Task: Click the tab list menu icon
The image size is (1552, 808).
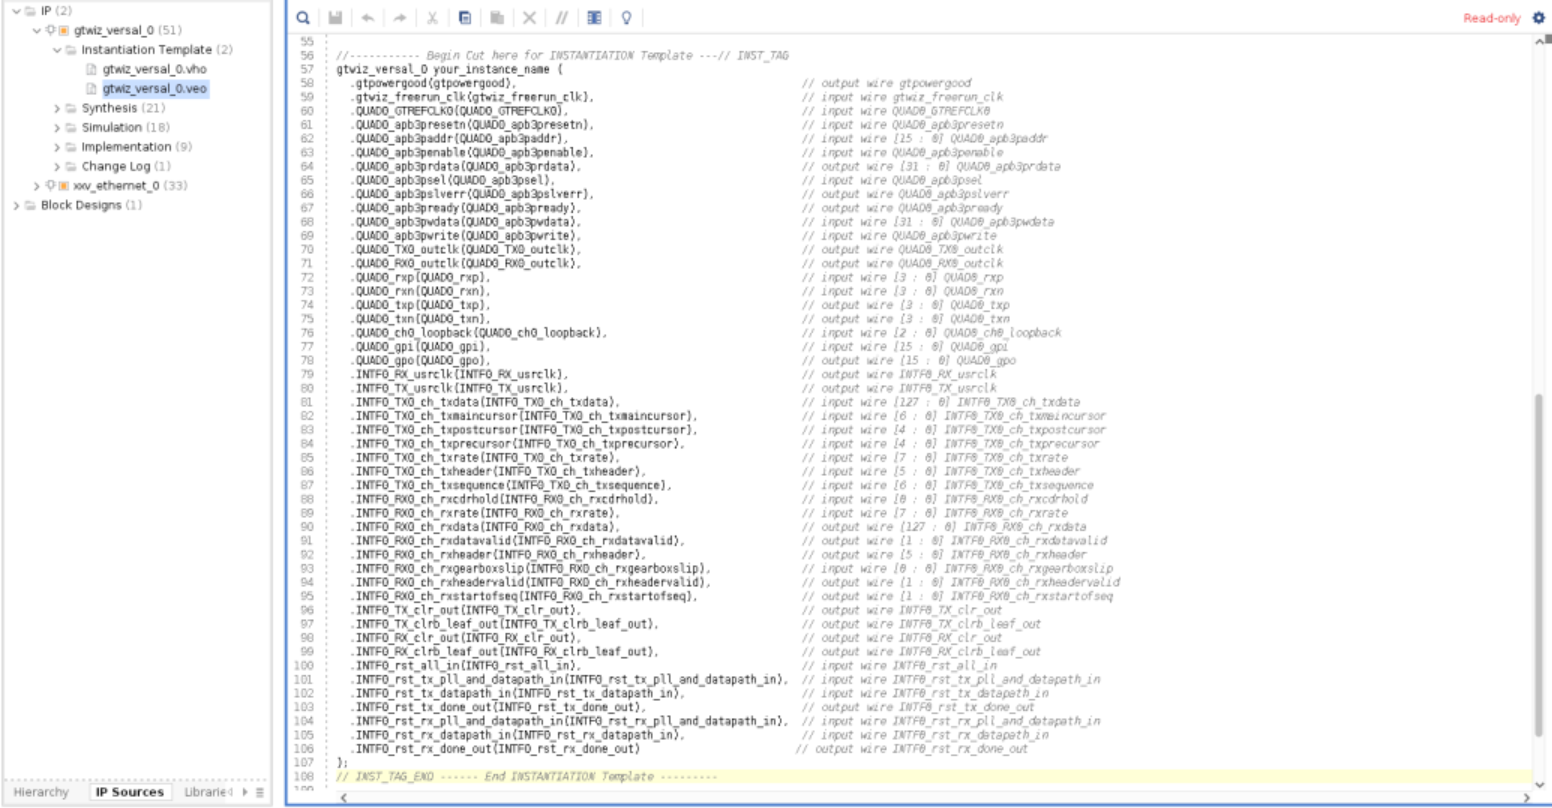Action: pyautogui.click(x=260, y=792)
